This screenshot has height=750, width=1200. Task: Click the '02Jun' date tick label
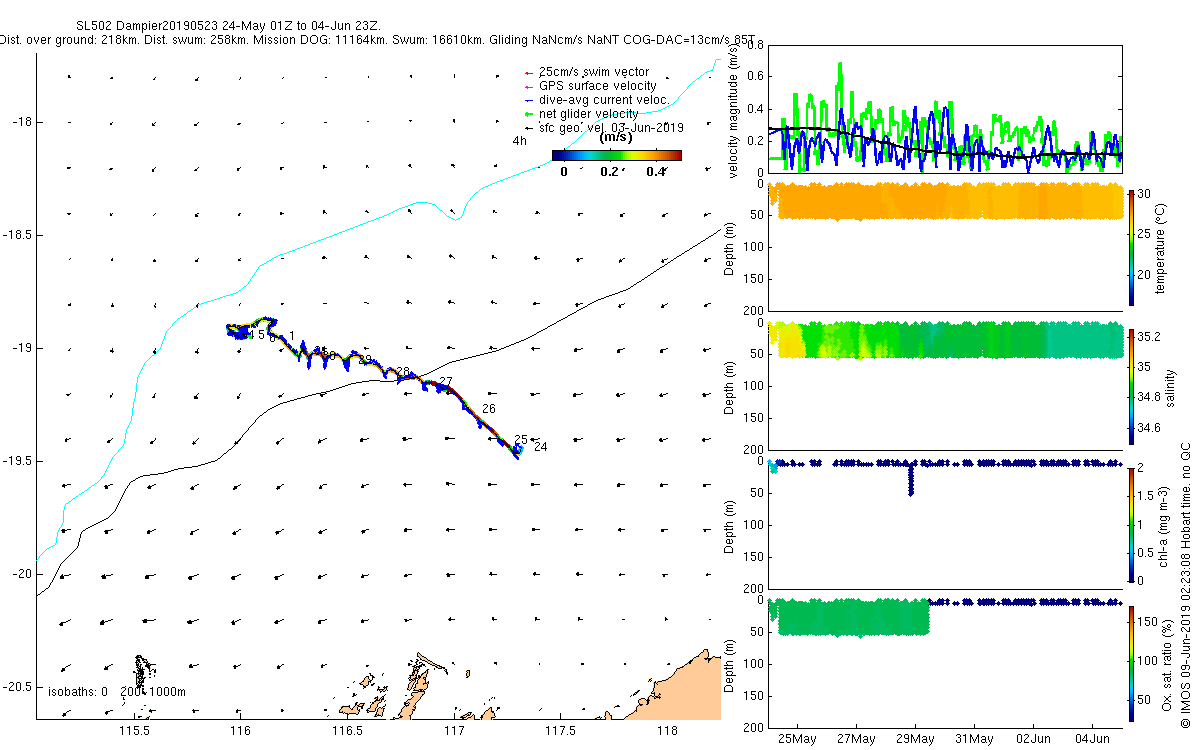click(1033, 739)
